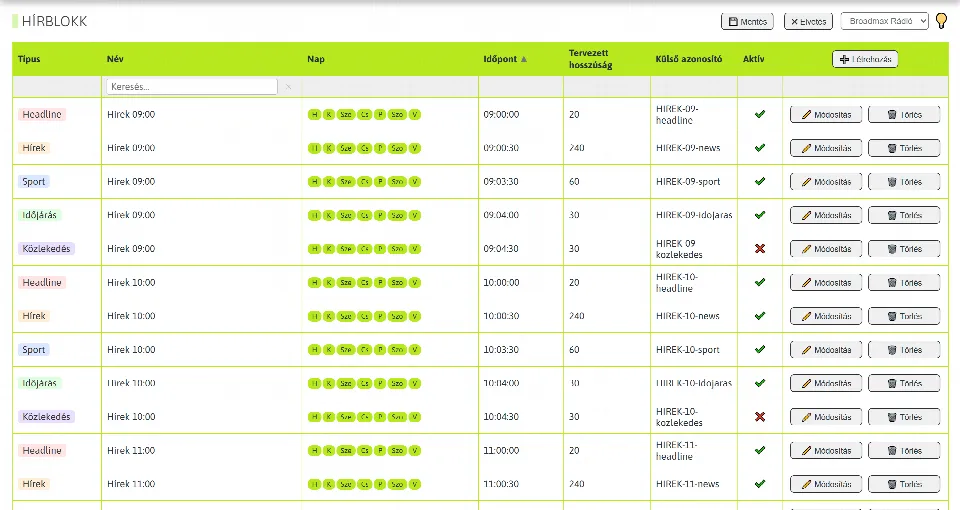Image resolution: width=960 pixels, height=510 pixels.
Task: Toggle the Cs day pill in the 11:00:00 row
Action: click(364, 451)
